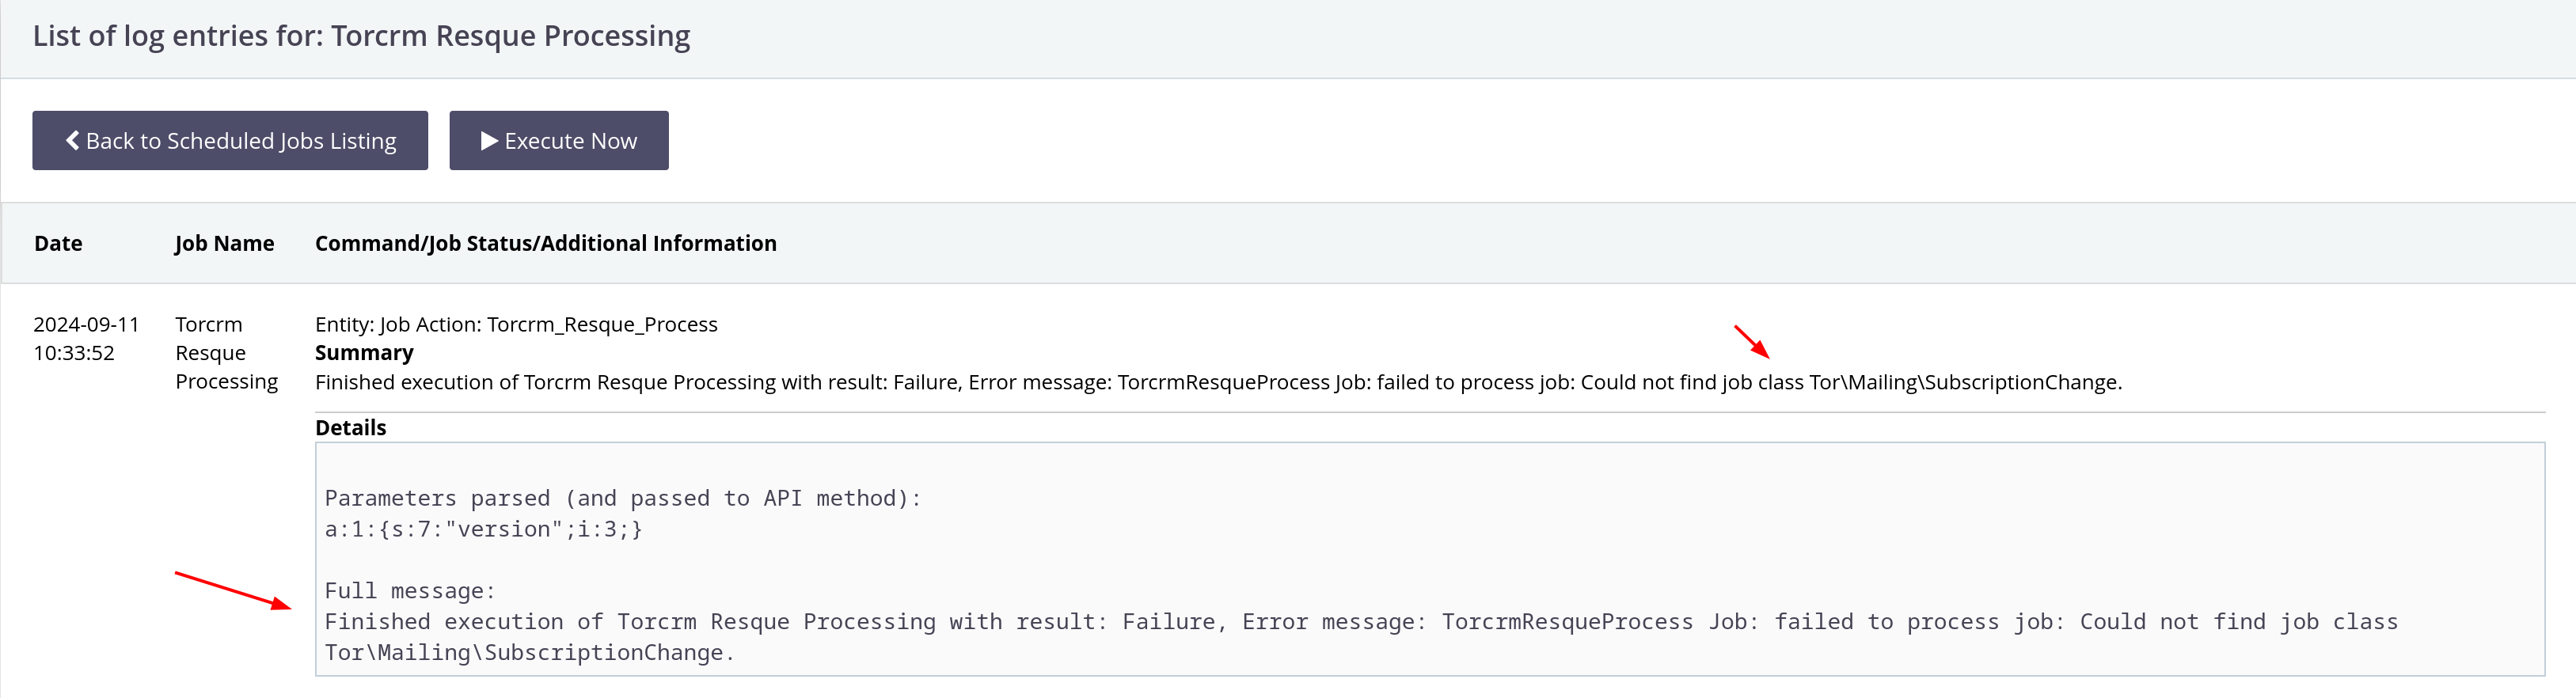
Task: Click the Command/Job Status/Additional Information header
Action: (545, 243)
